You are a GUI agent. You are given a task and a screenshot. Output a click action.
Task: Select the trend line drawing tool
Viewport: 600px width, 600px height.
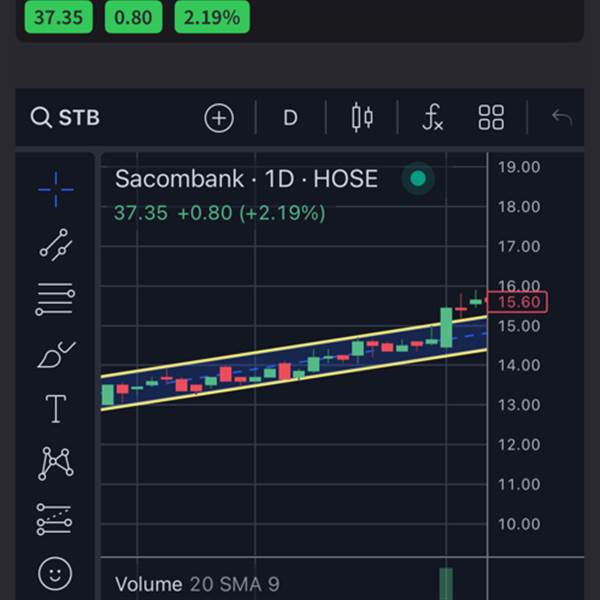56,245
